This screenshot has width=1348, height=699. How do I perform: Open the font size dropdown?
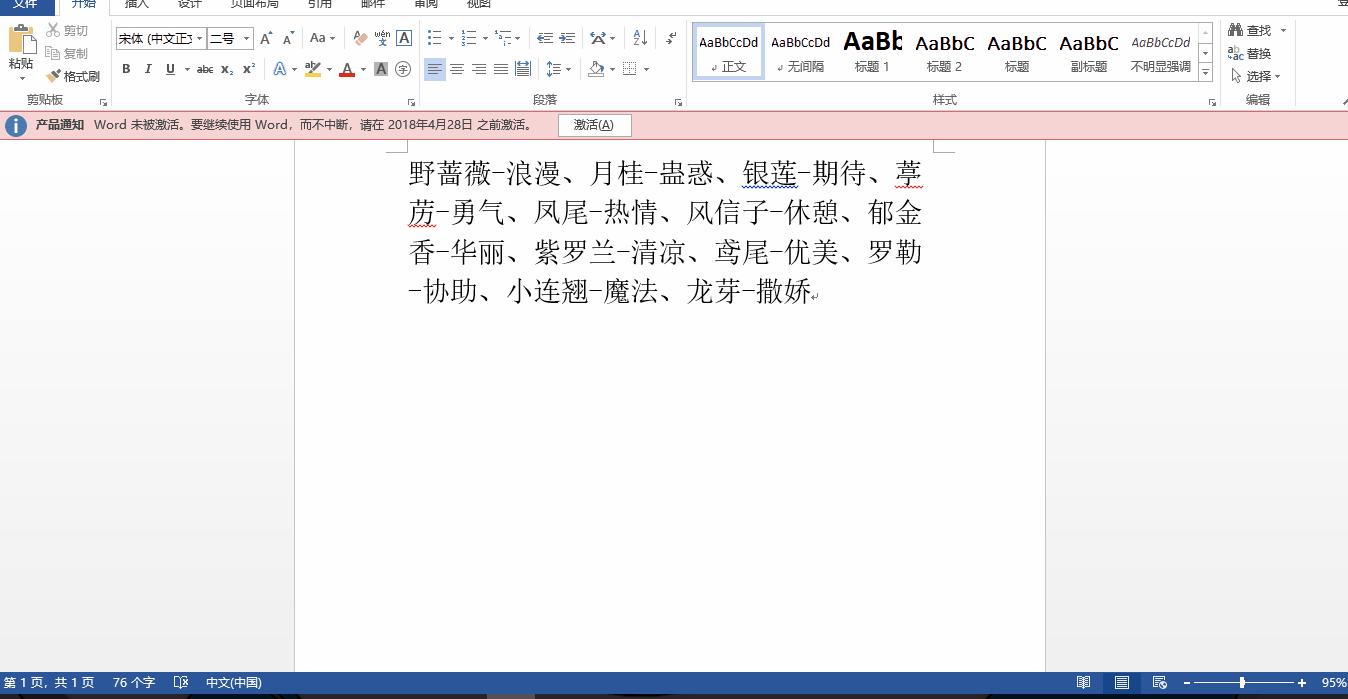(x=245, y=38)
